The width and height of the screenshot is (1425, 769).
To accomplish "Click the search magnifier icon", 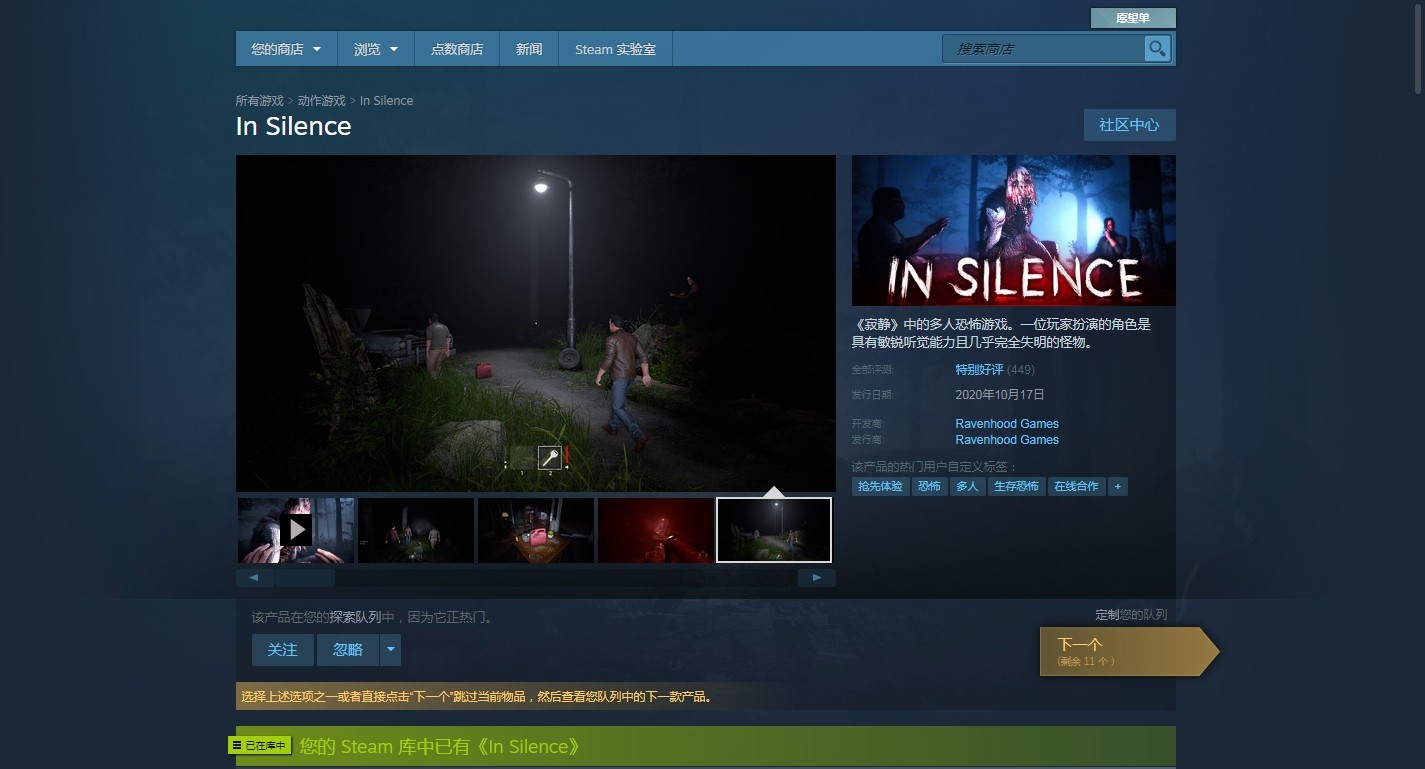I will (1157, 48).
